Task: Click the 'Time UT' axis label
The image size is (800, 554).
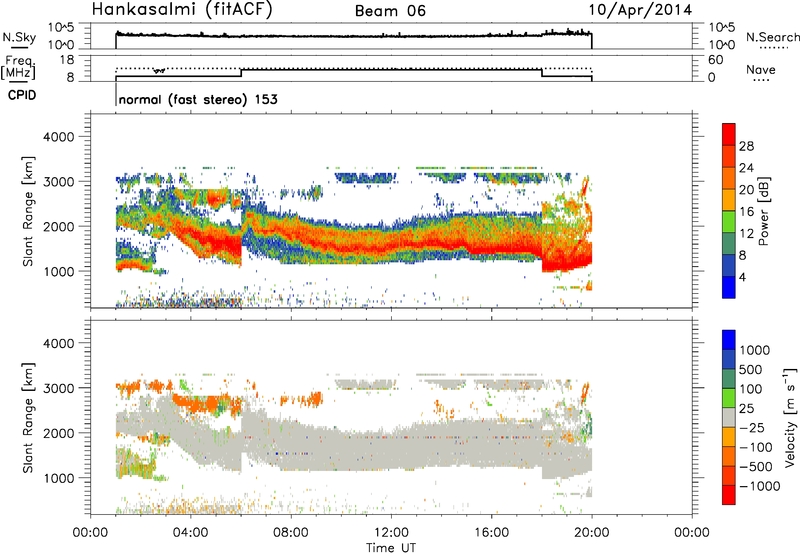Action: coord(391,548)
